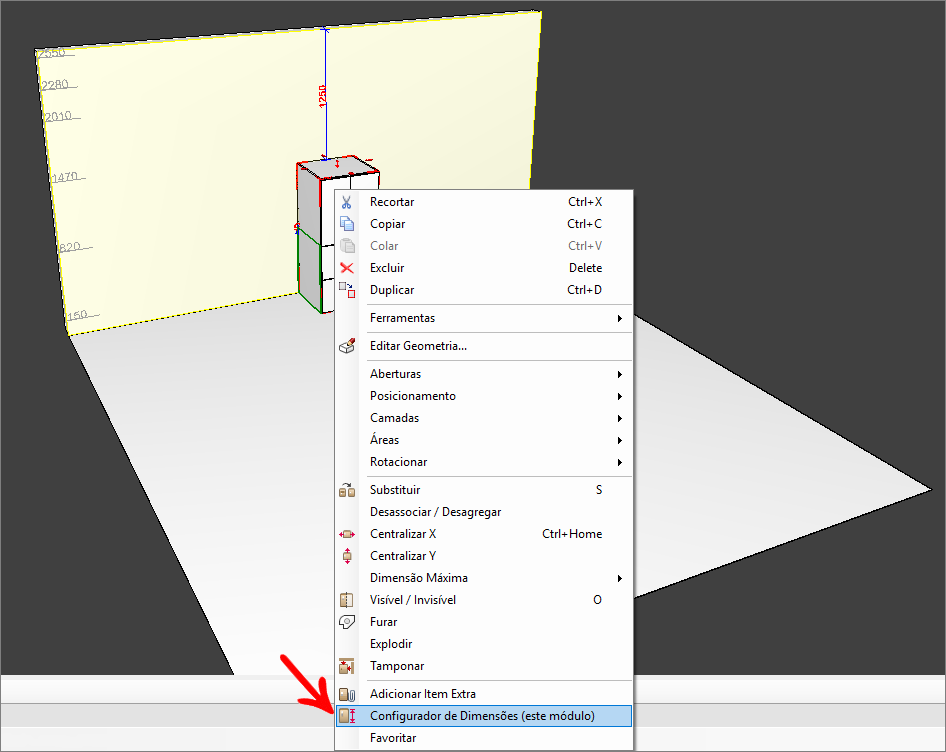Click the Tamponar icon

[347, 666]
